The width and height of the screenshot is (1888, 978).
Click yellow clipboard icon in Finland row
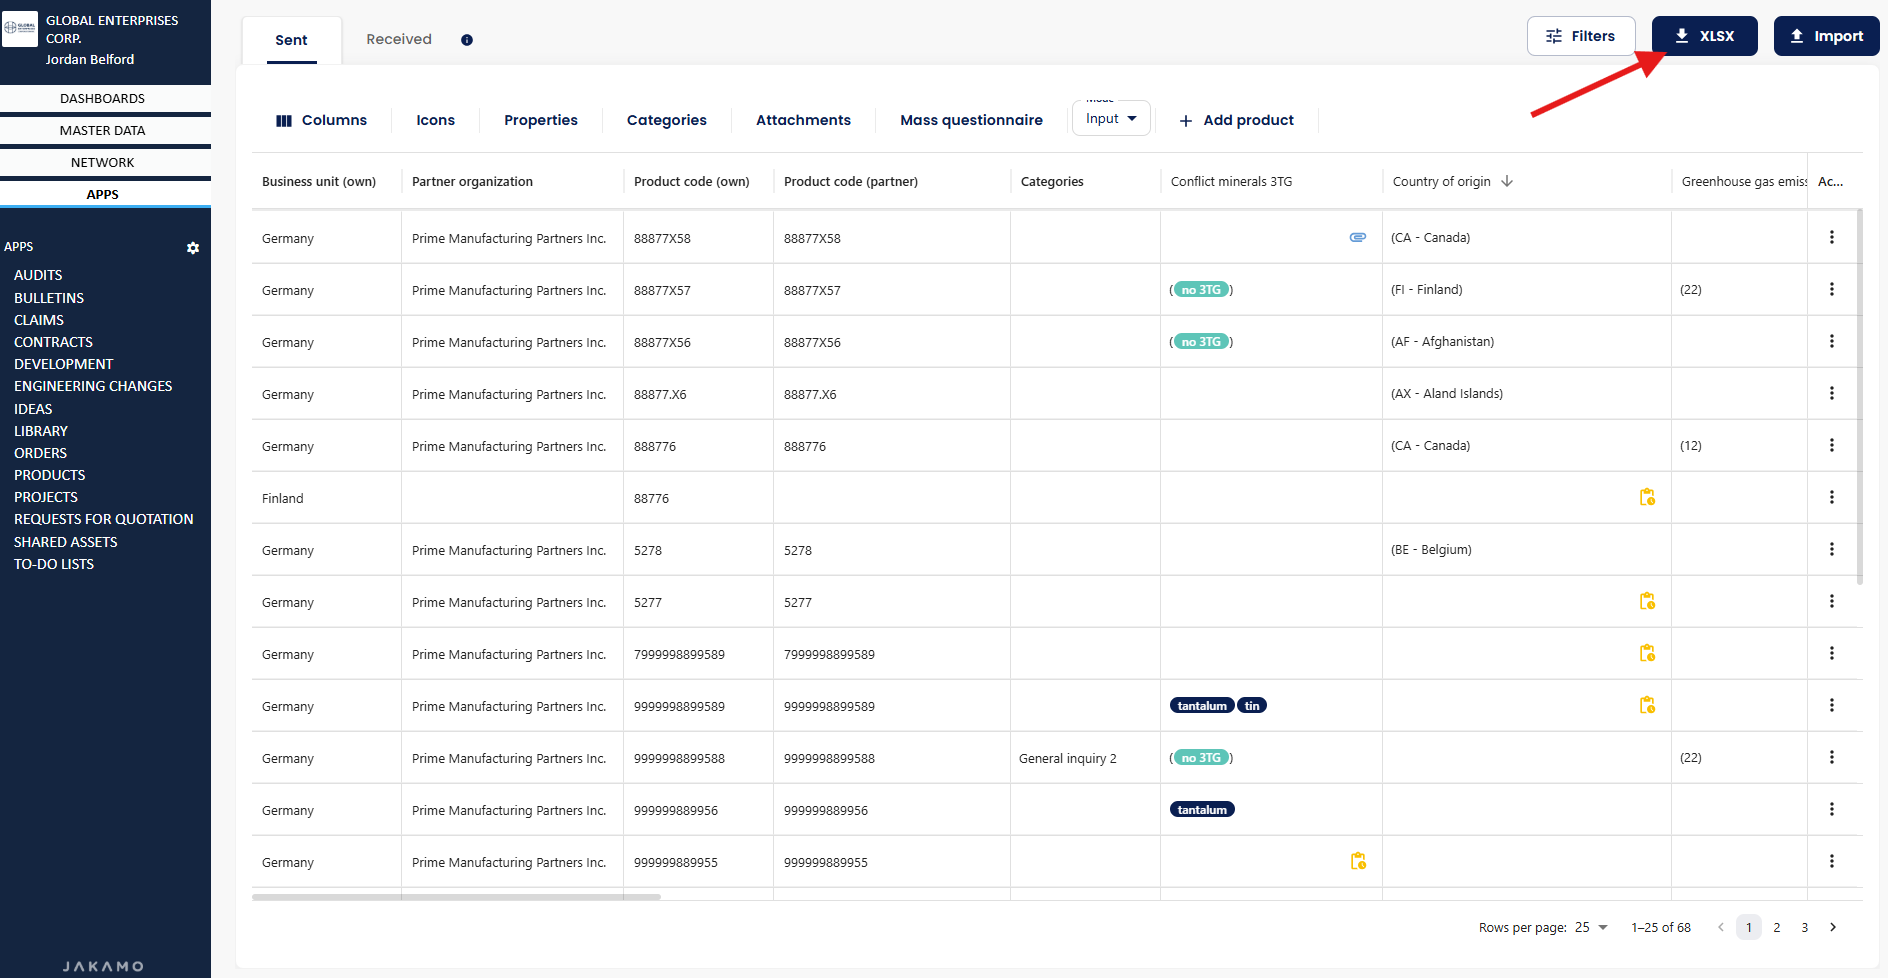[x=1647, y=498]
